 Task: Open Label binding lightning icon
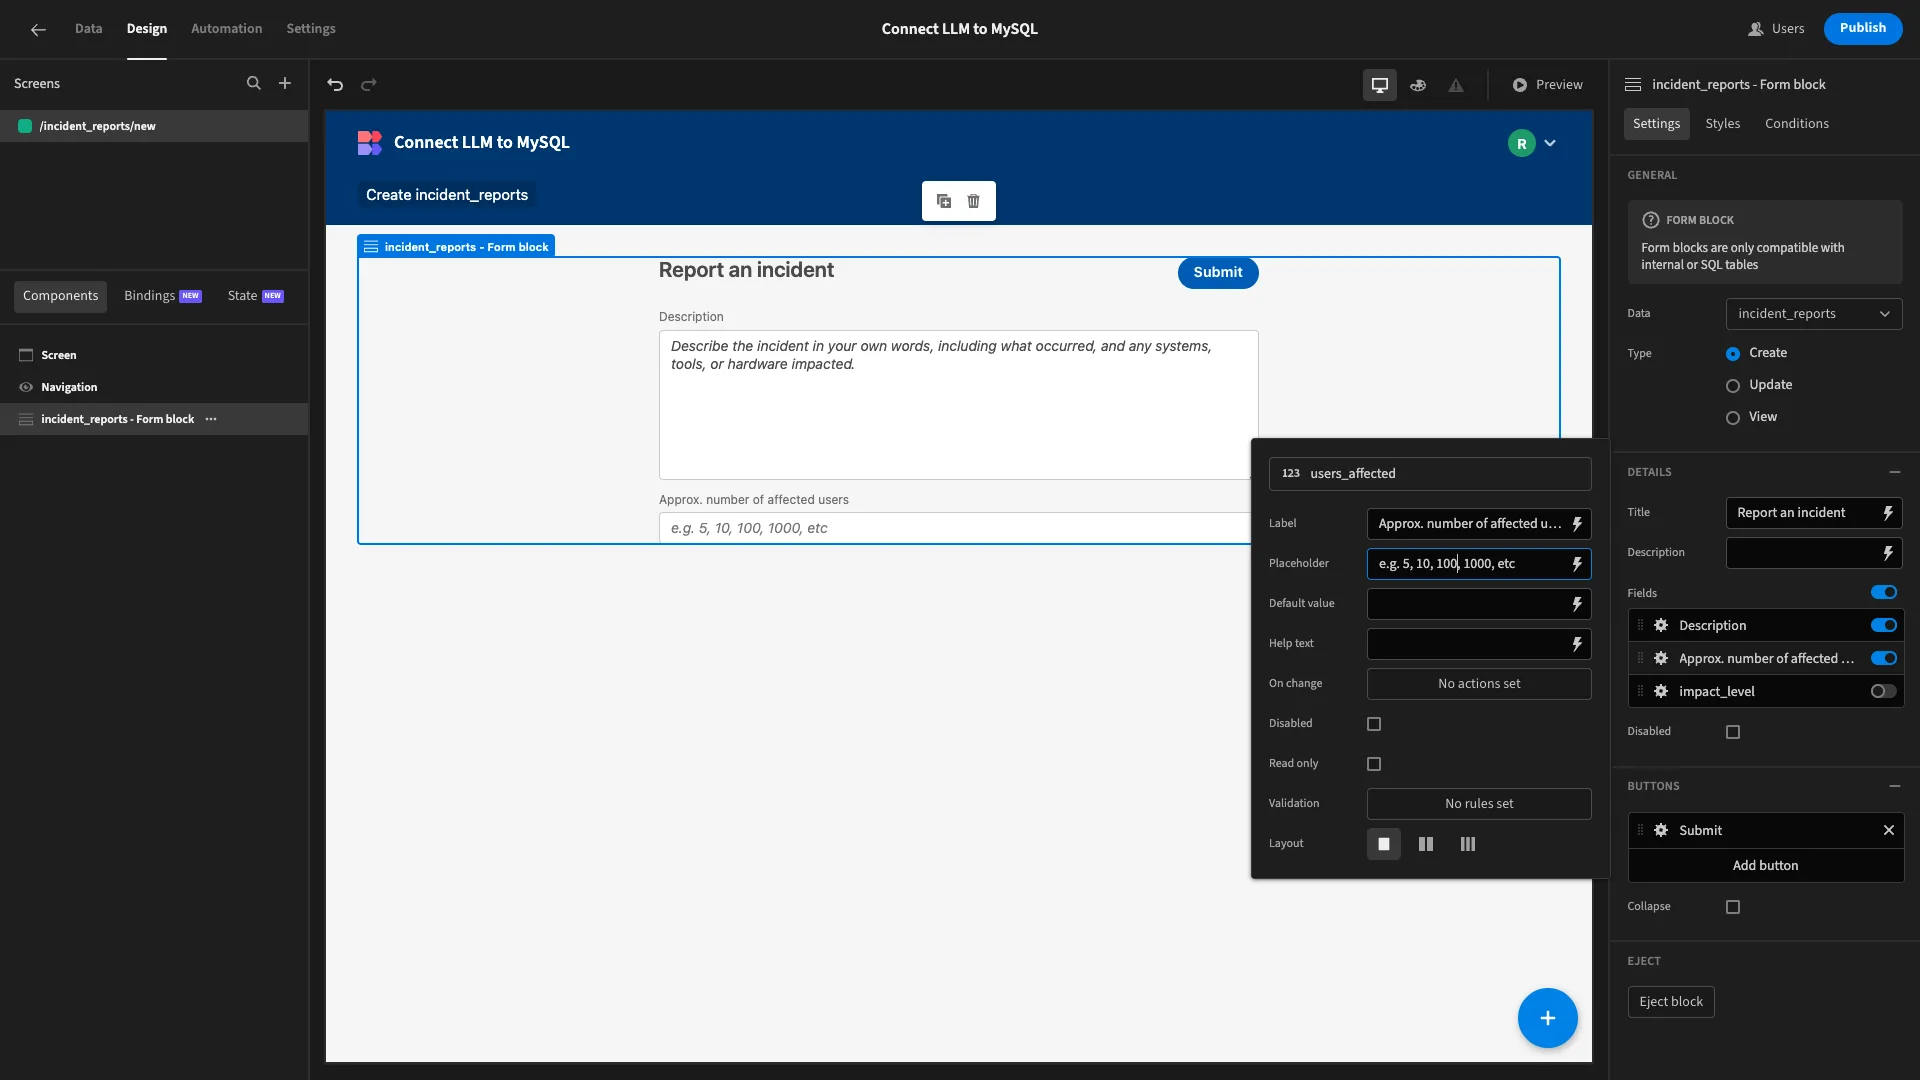click(x=1577, y=524)
